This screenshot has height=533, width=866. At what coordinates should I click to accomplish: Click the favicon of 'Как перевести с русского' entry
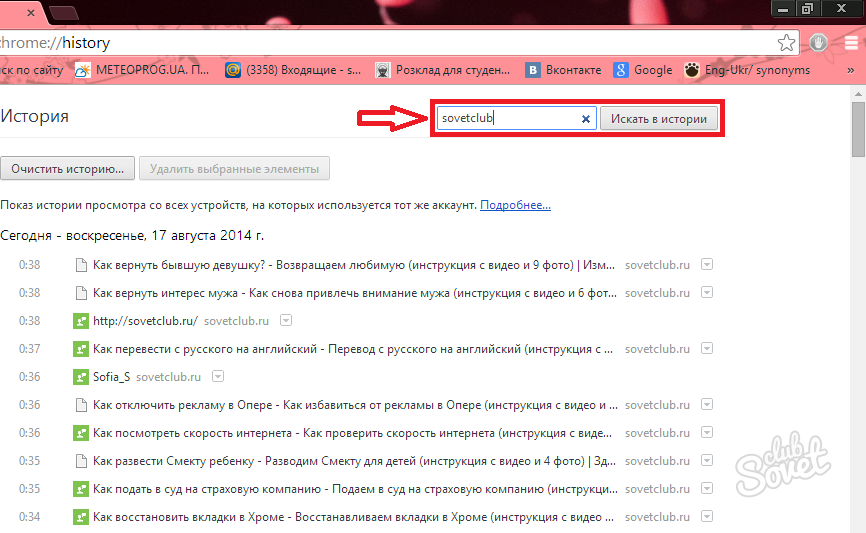(81, 349)
